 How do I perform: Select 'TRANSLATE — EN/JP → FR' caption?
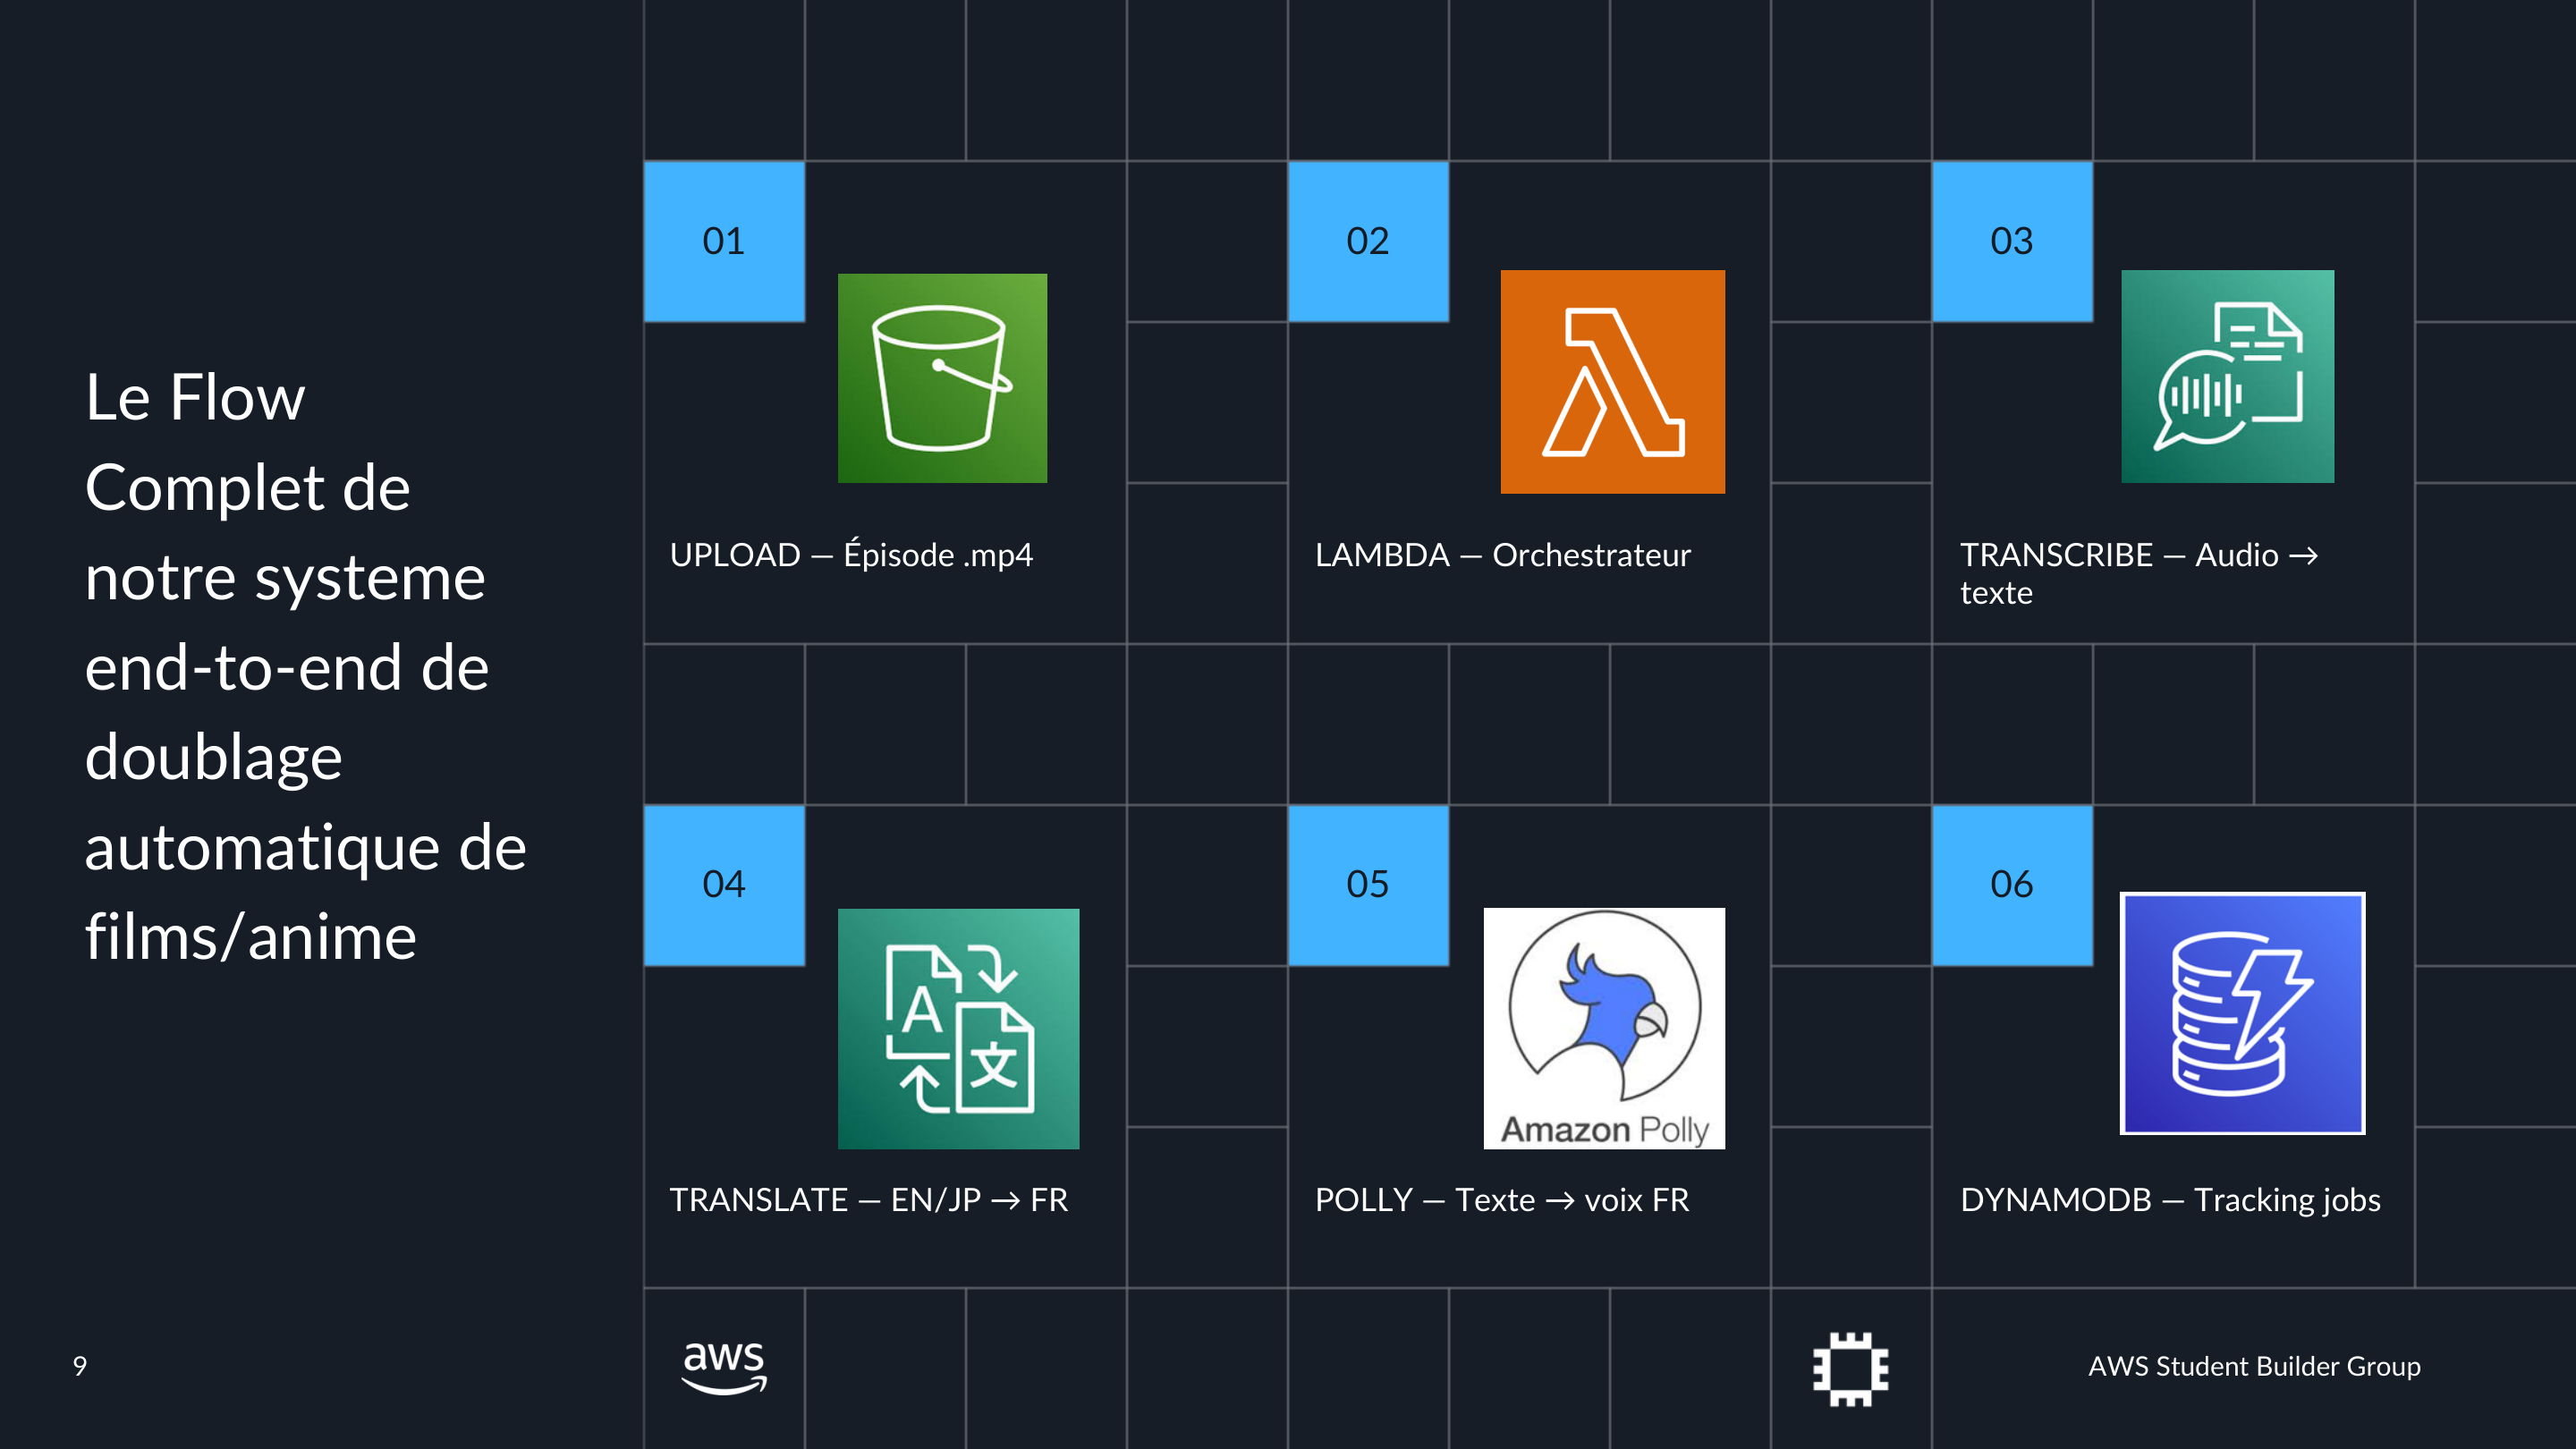[x=868, y=1199]
